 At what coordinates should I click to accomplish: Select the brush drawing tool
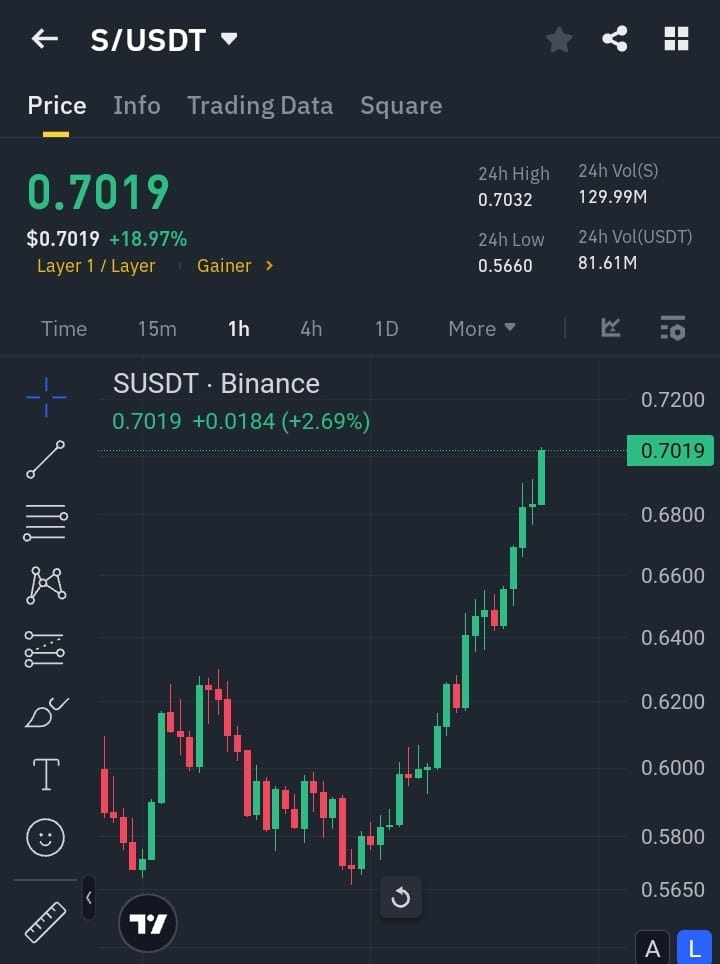(x=47, y=712)
